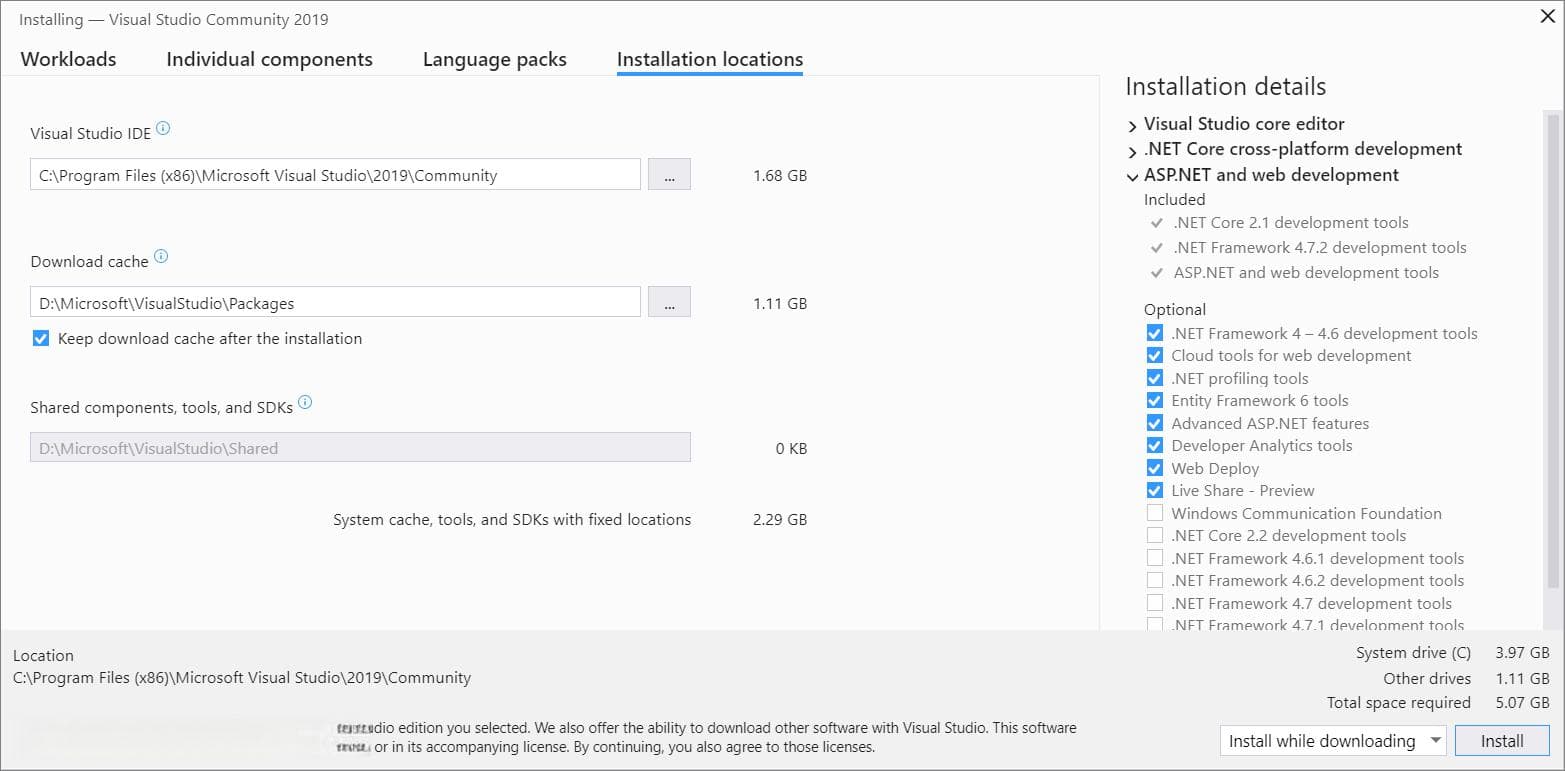1565x771 pixels.
Task: Enable Windows Communication Foundation
Action: coord(1155,513)
